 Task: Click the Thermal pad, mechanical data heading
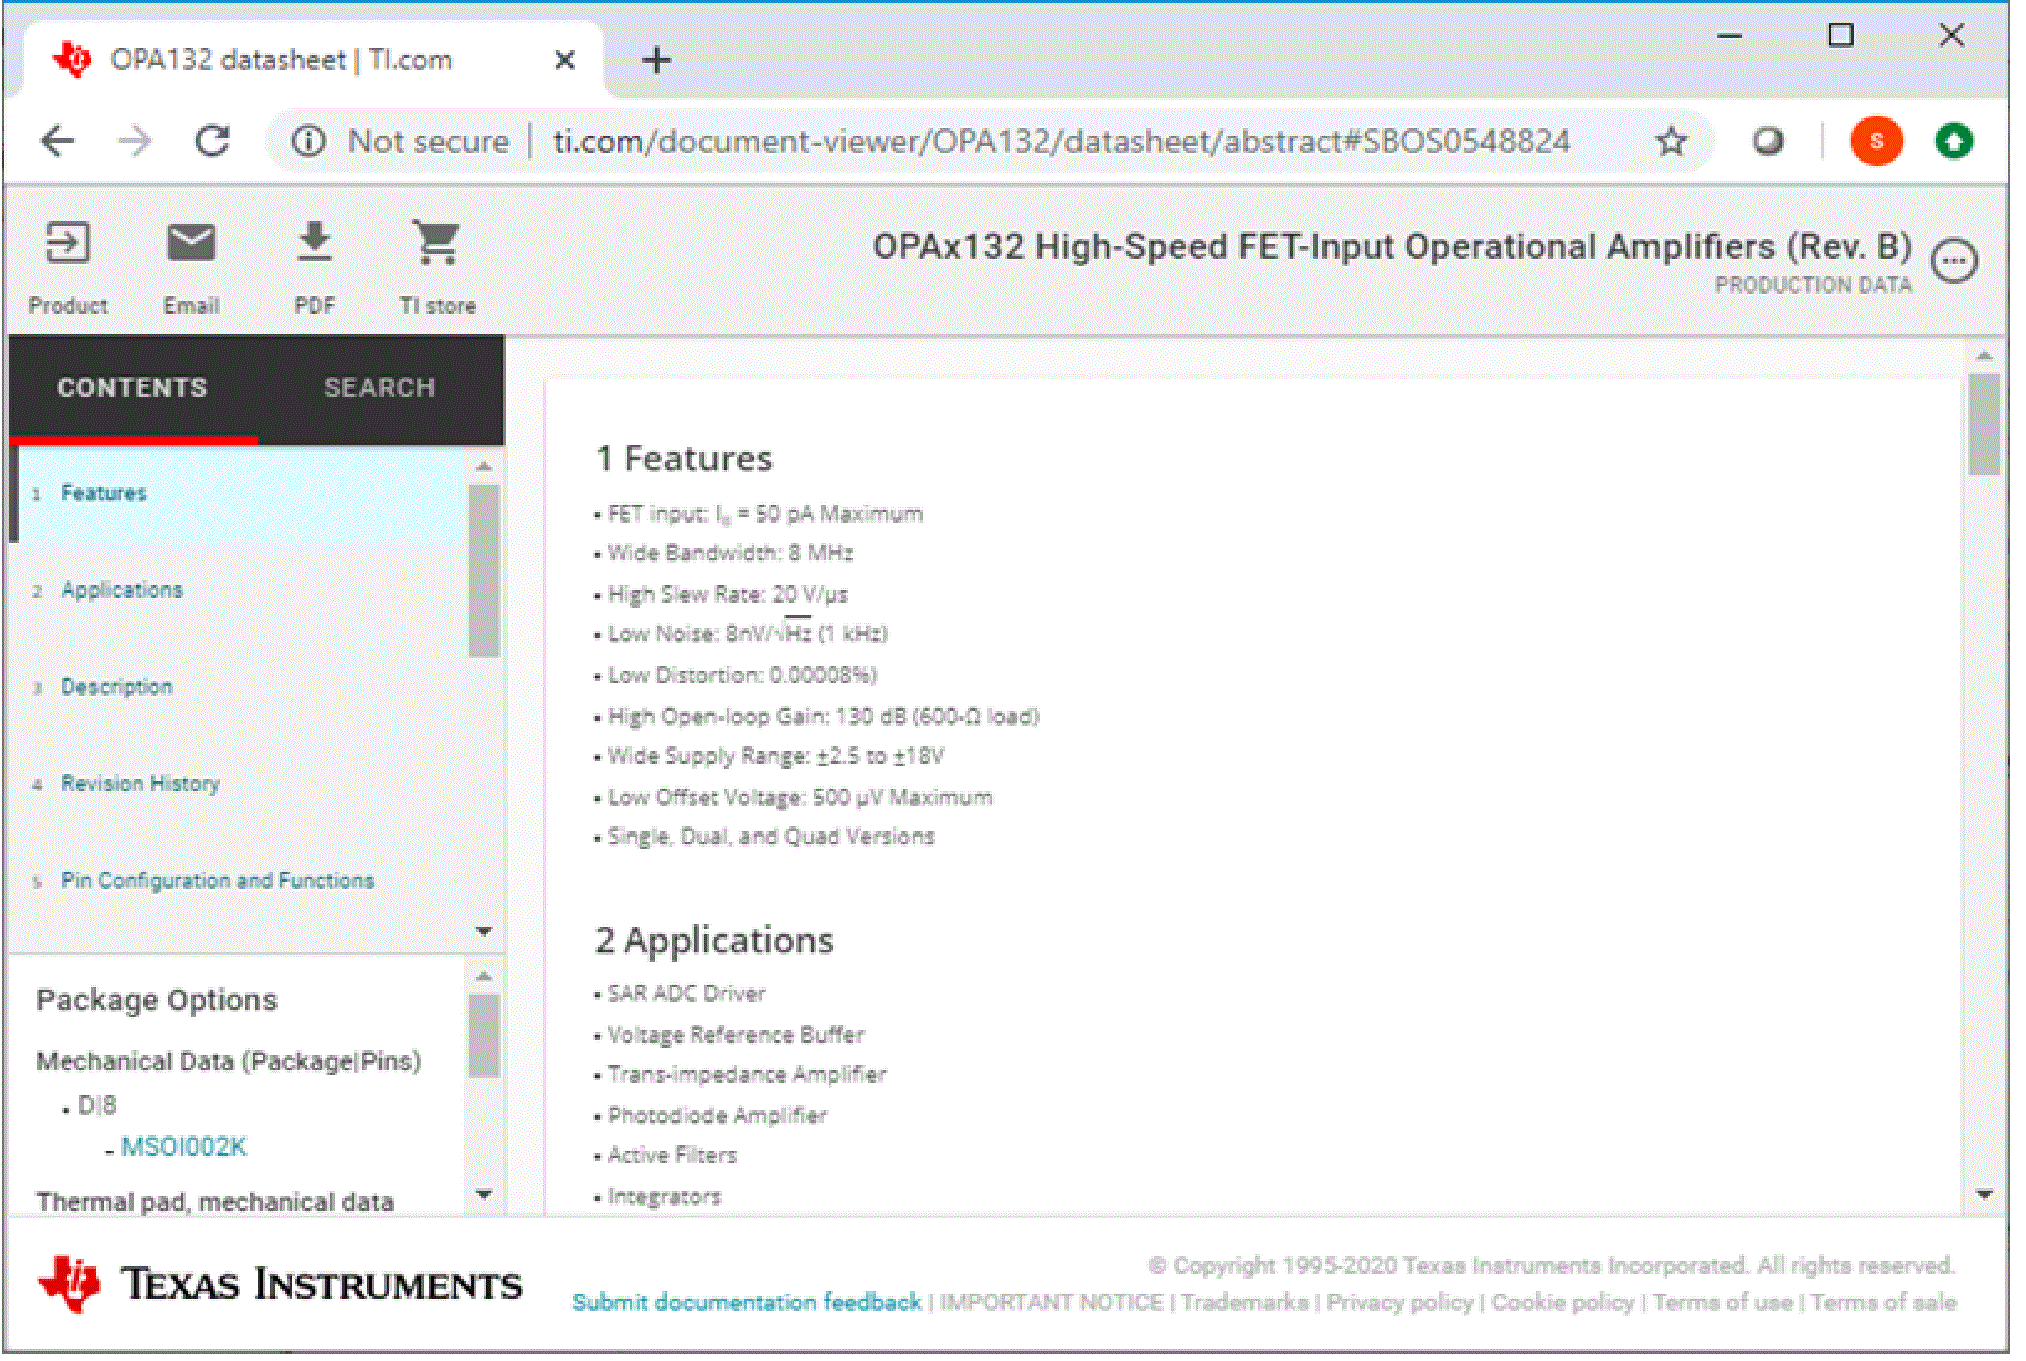coord(215,1202)
